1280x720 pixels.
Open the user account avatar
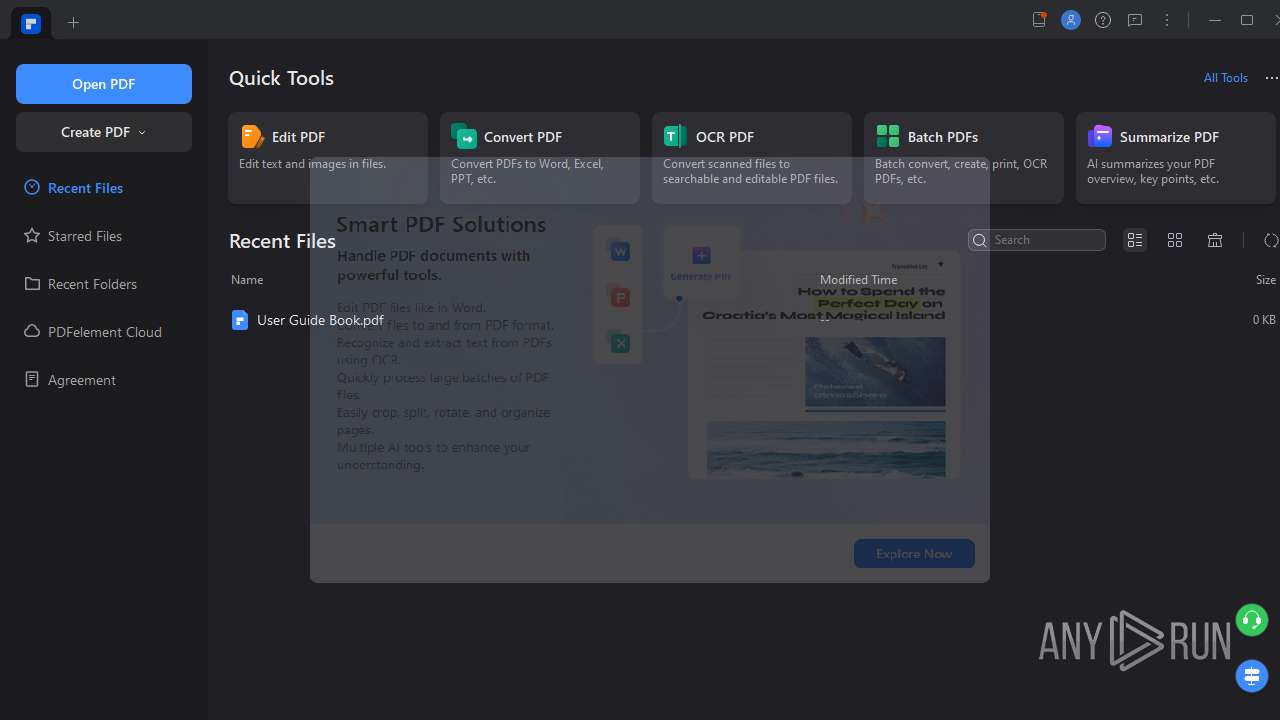point(1071,20)
